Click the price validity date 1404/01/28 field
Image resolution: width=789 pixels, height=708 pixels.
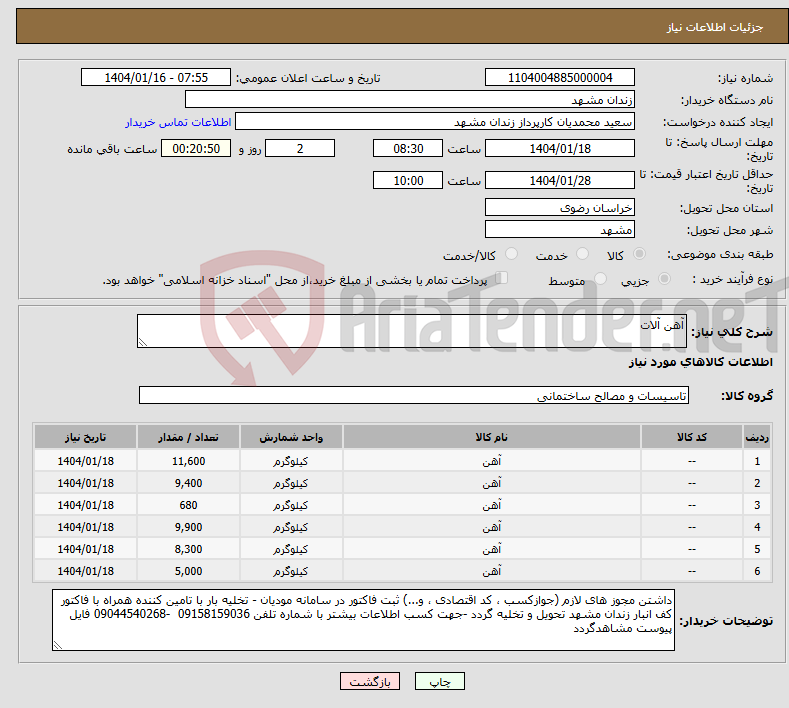point(560,180)
